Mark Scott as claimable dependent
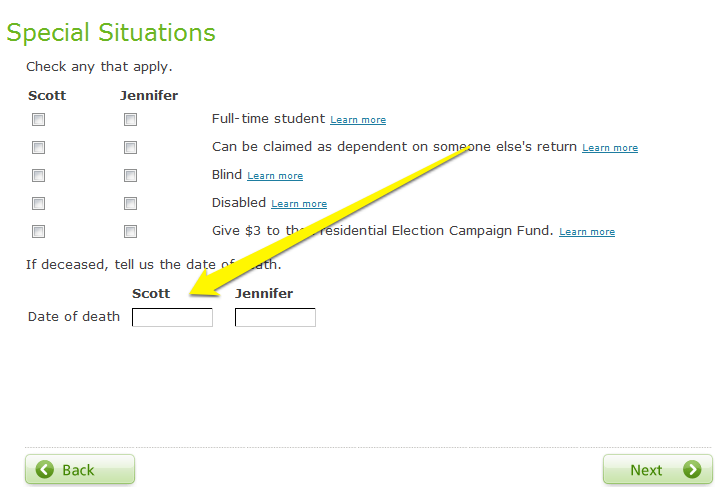721x494 pixels. coord(39,148)
